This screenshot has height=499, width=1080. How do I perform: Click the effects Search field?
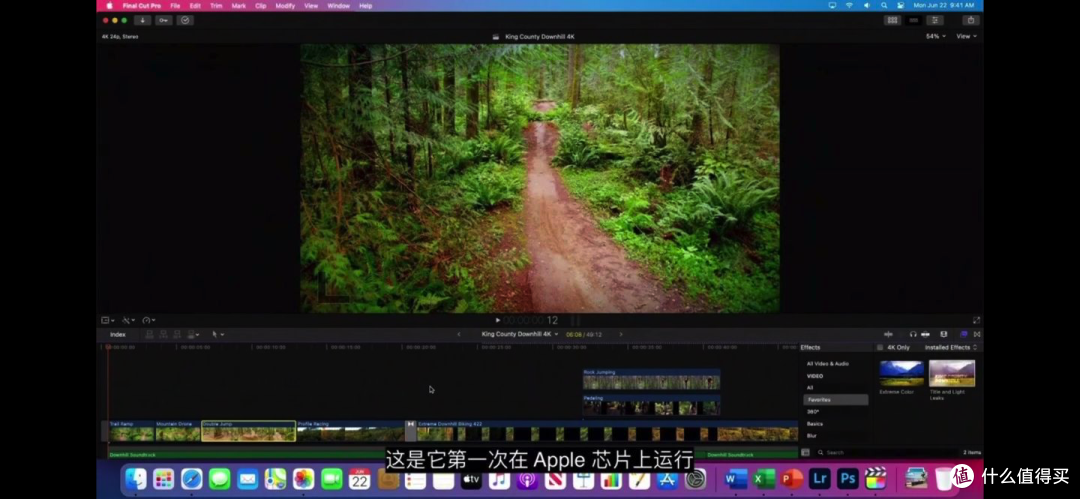click(885, 453)
